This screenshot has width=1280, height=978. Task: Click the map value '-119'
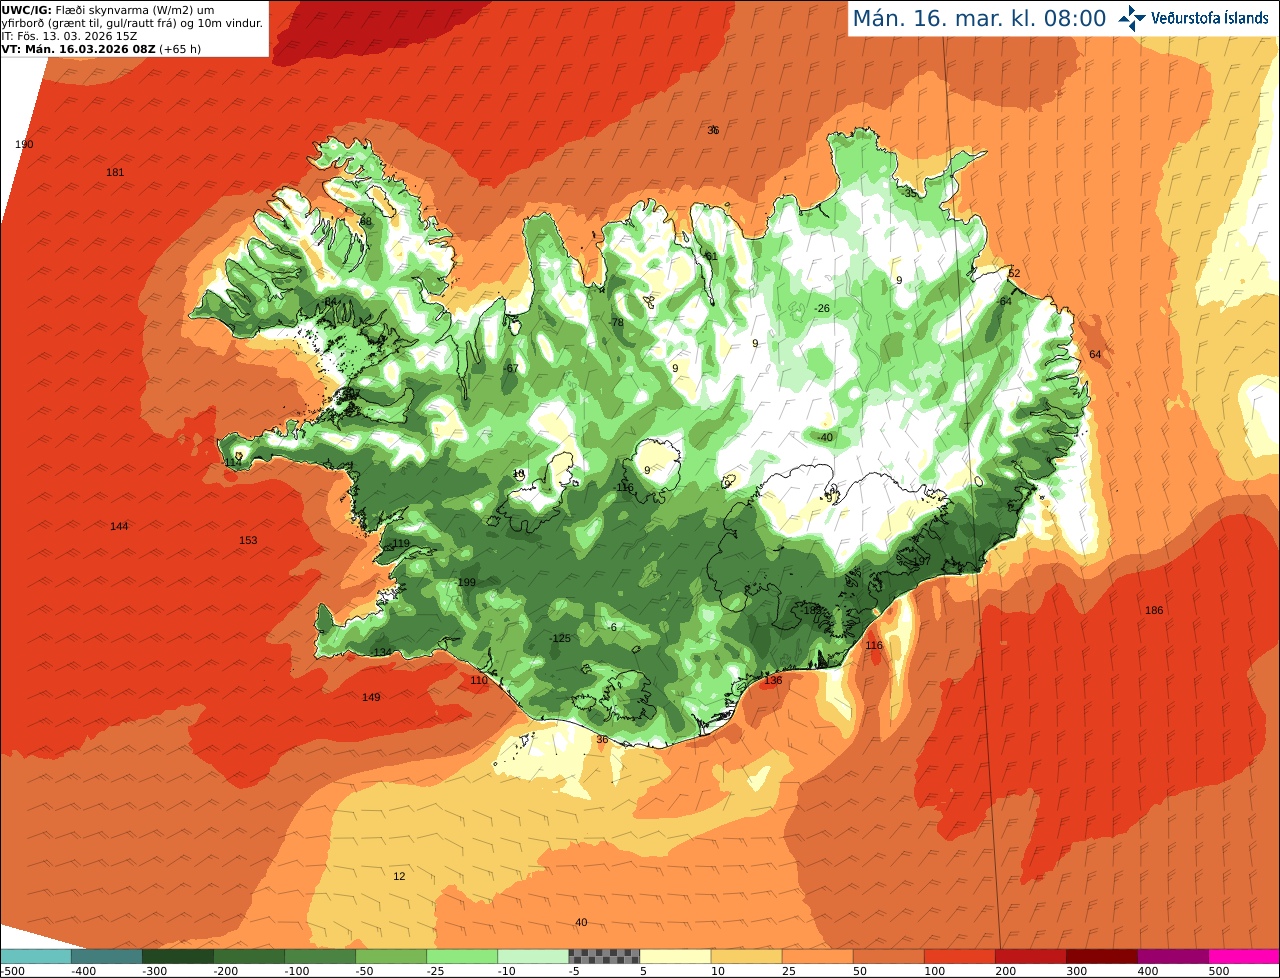pos(400,544)
